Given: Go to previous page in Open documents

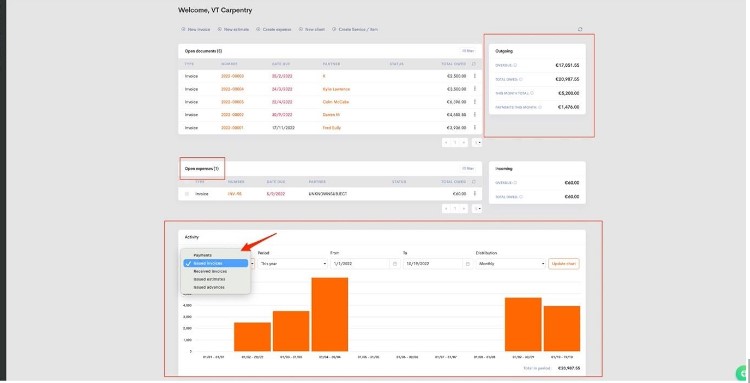Looking at the screenshot, I should click(446, 142).
